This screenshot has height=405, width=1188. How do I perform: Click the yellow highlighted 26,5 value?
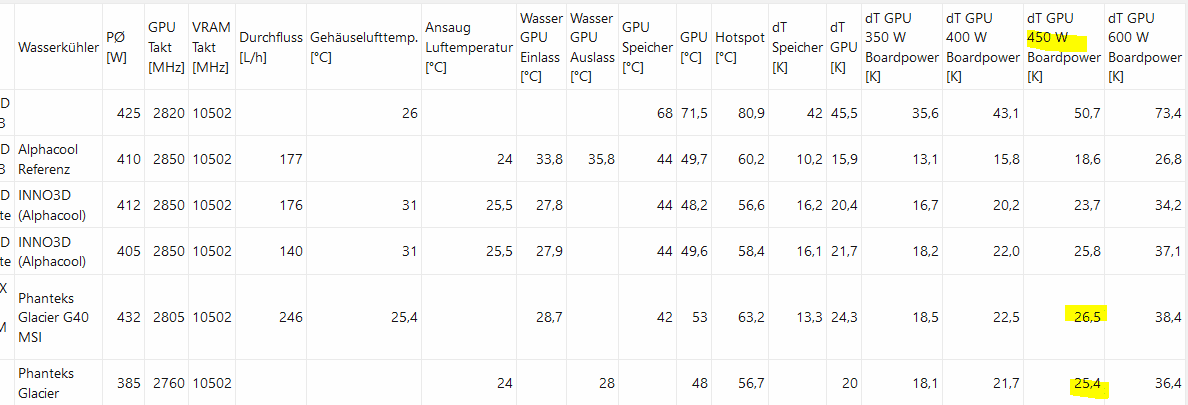click(1084, 317)
